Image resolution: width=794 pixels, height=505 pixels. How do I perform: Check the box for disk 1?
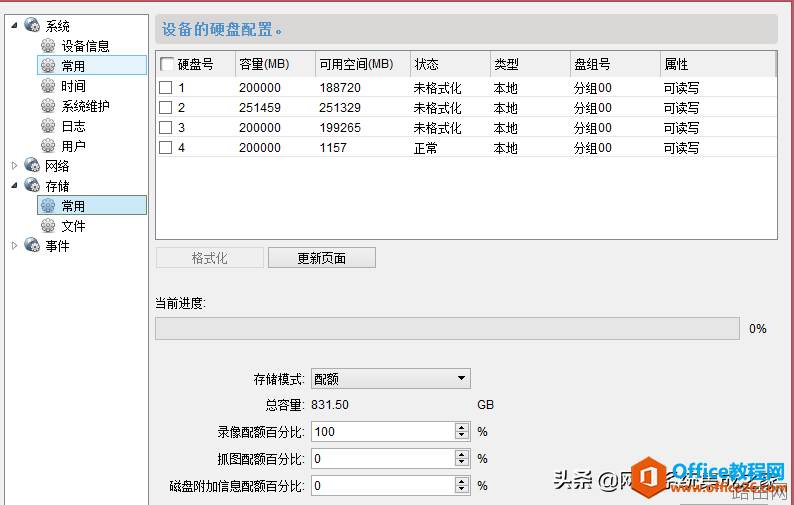[x=166, y=88]
